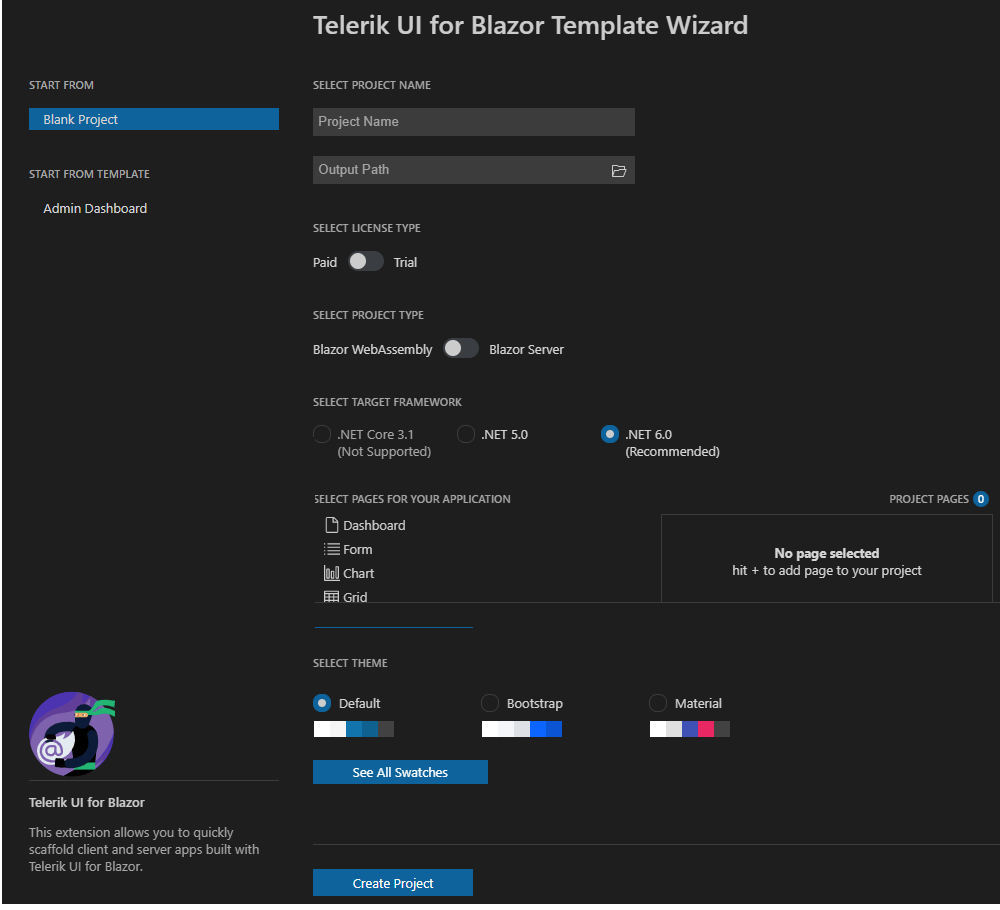This screenshot has width=1000, height=910.
Task: Choose Blank Project in Start From
Action: pyautogui.click(x=154, y=119)
